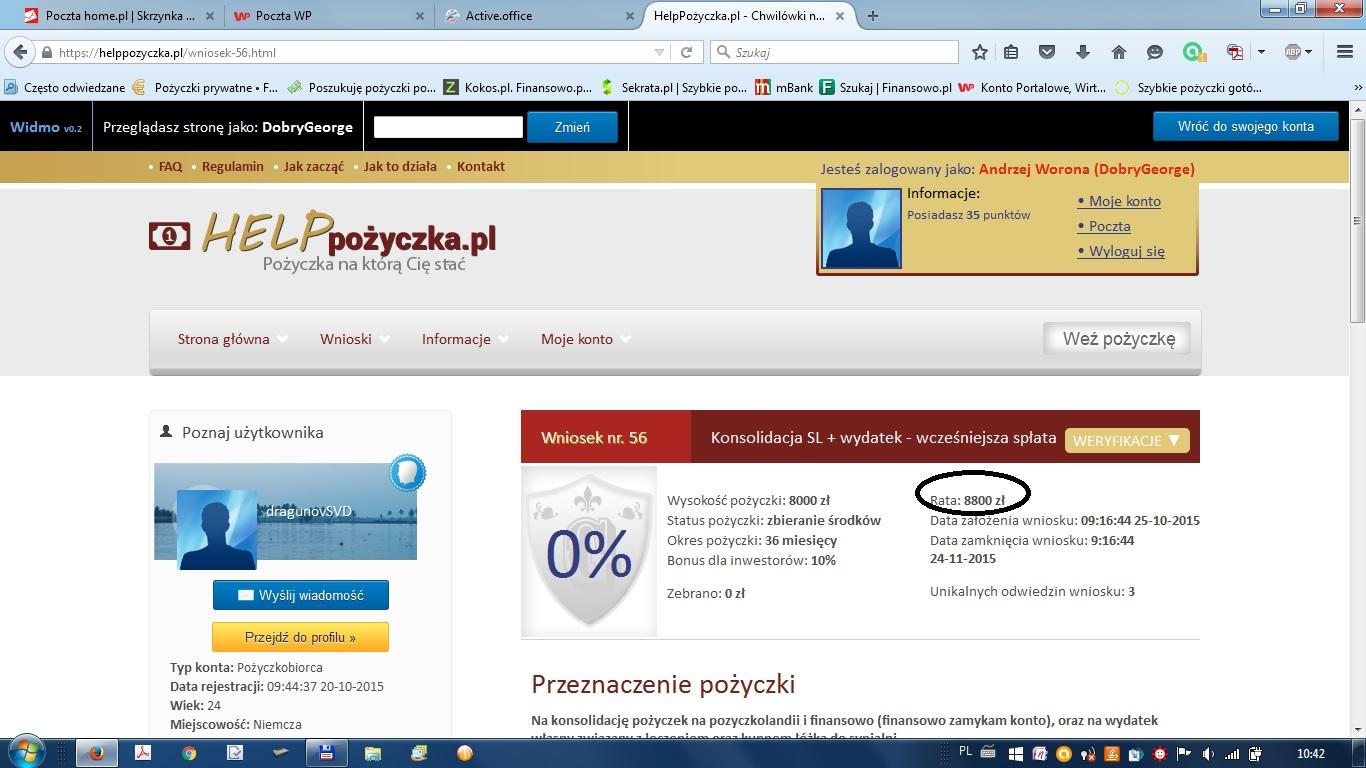Click the battery power tray icon
The height and width of the screenshot is (768, 1366).
tap(1255, 754)
